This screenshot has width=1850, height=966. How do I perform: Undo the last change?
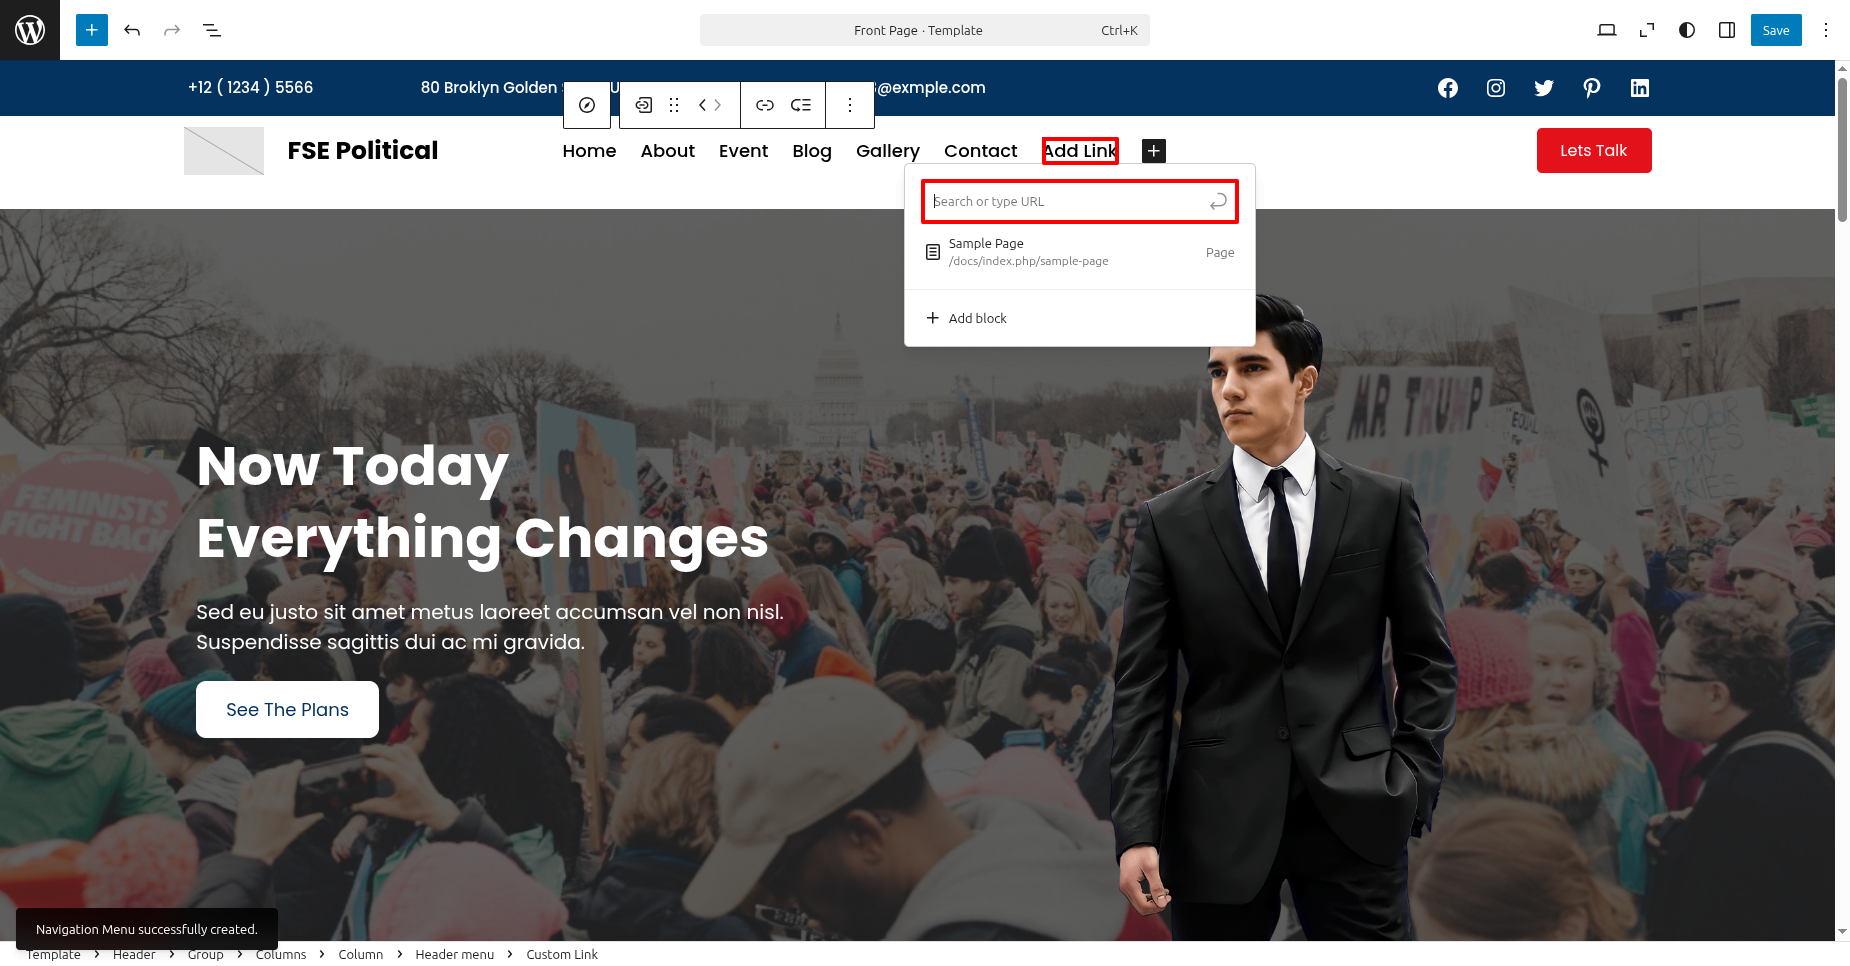(x=132, y=30)
